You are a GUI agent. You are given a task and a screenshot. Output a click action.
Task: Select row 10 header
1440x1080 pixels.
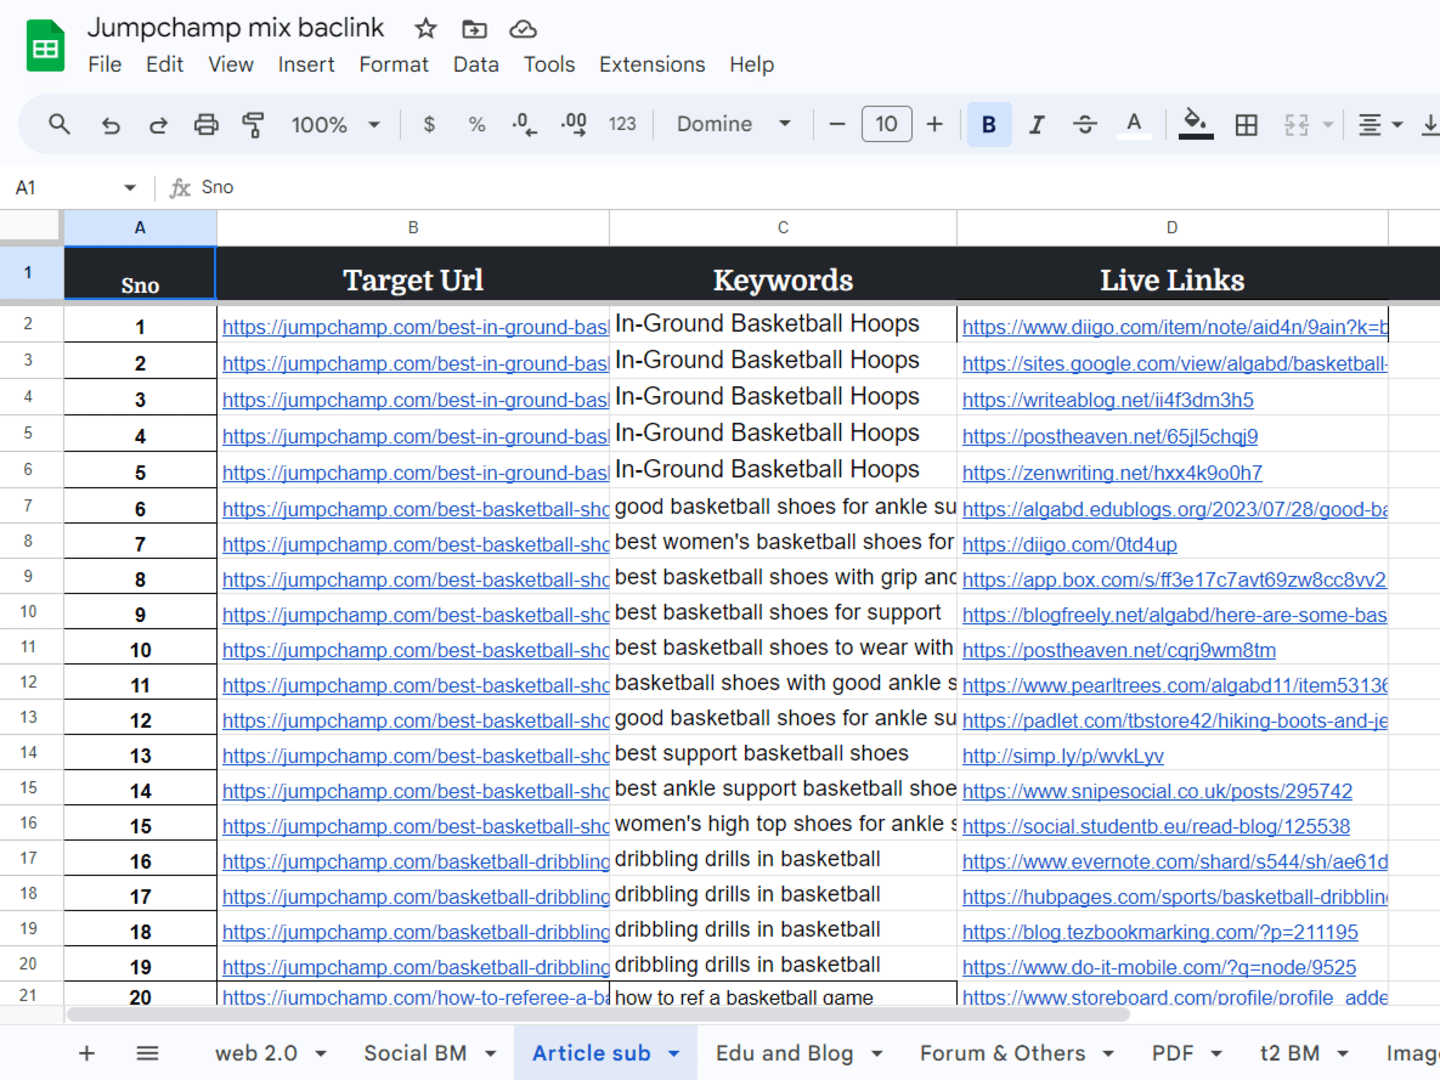pos(28,612)
